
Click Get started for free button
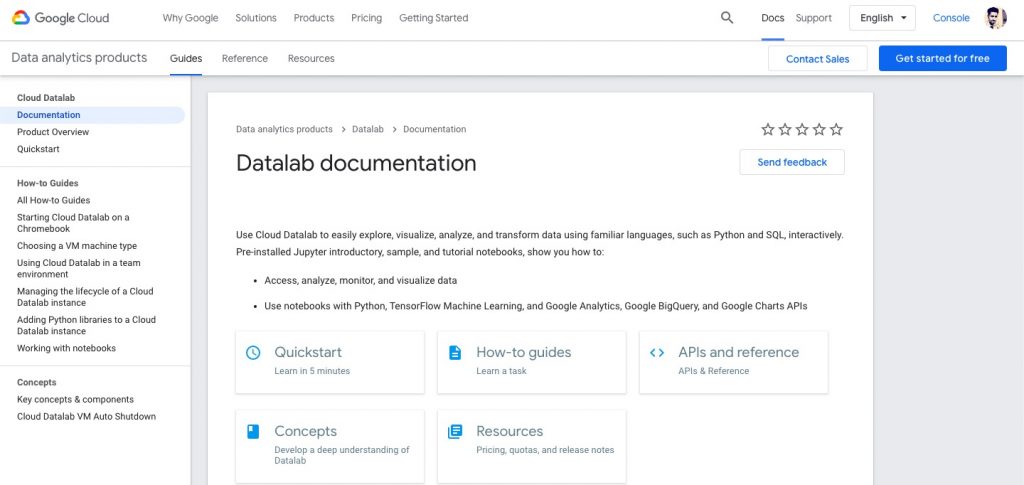942,58
